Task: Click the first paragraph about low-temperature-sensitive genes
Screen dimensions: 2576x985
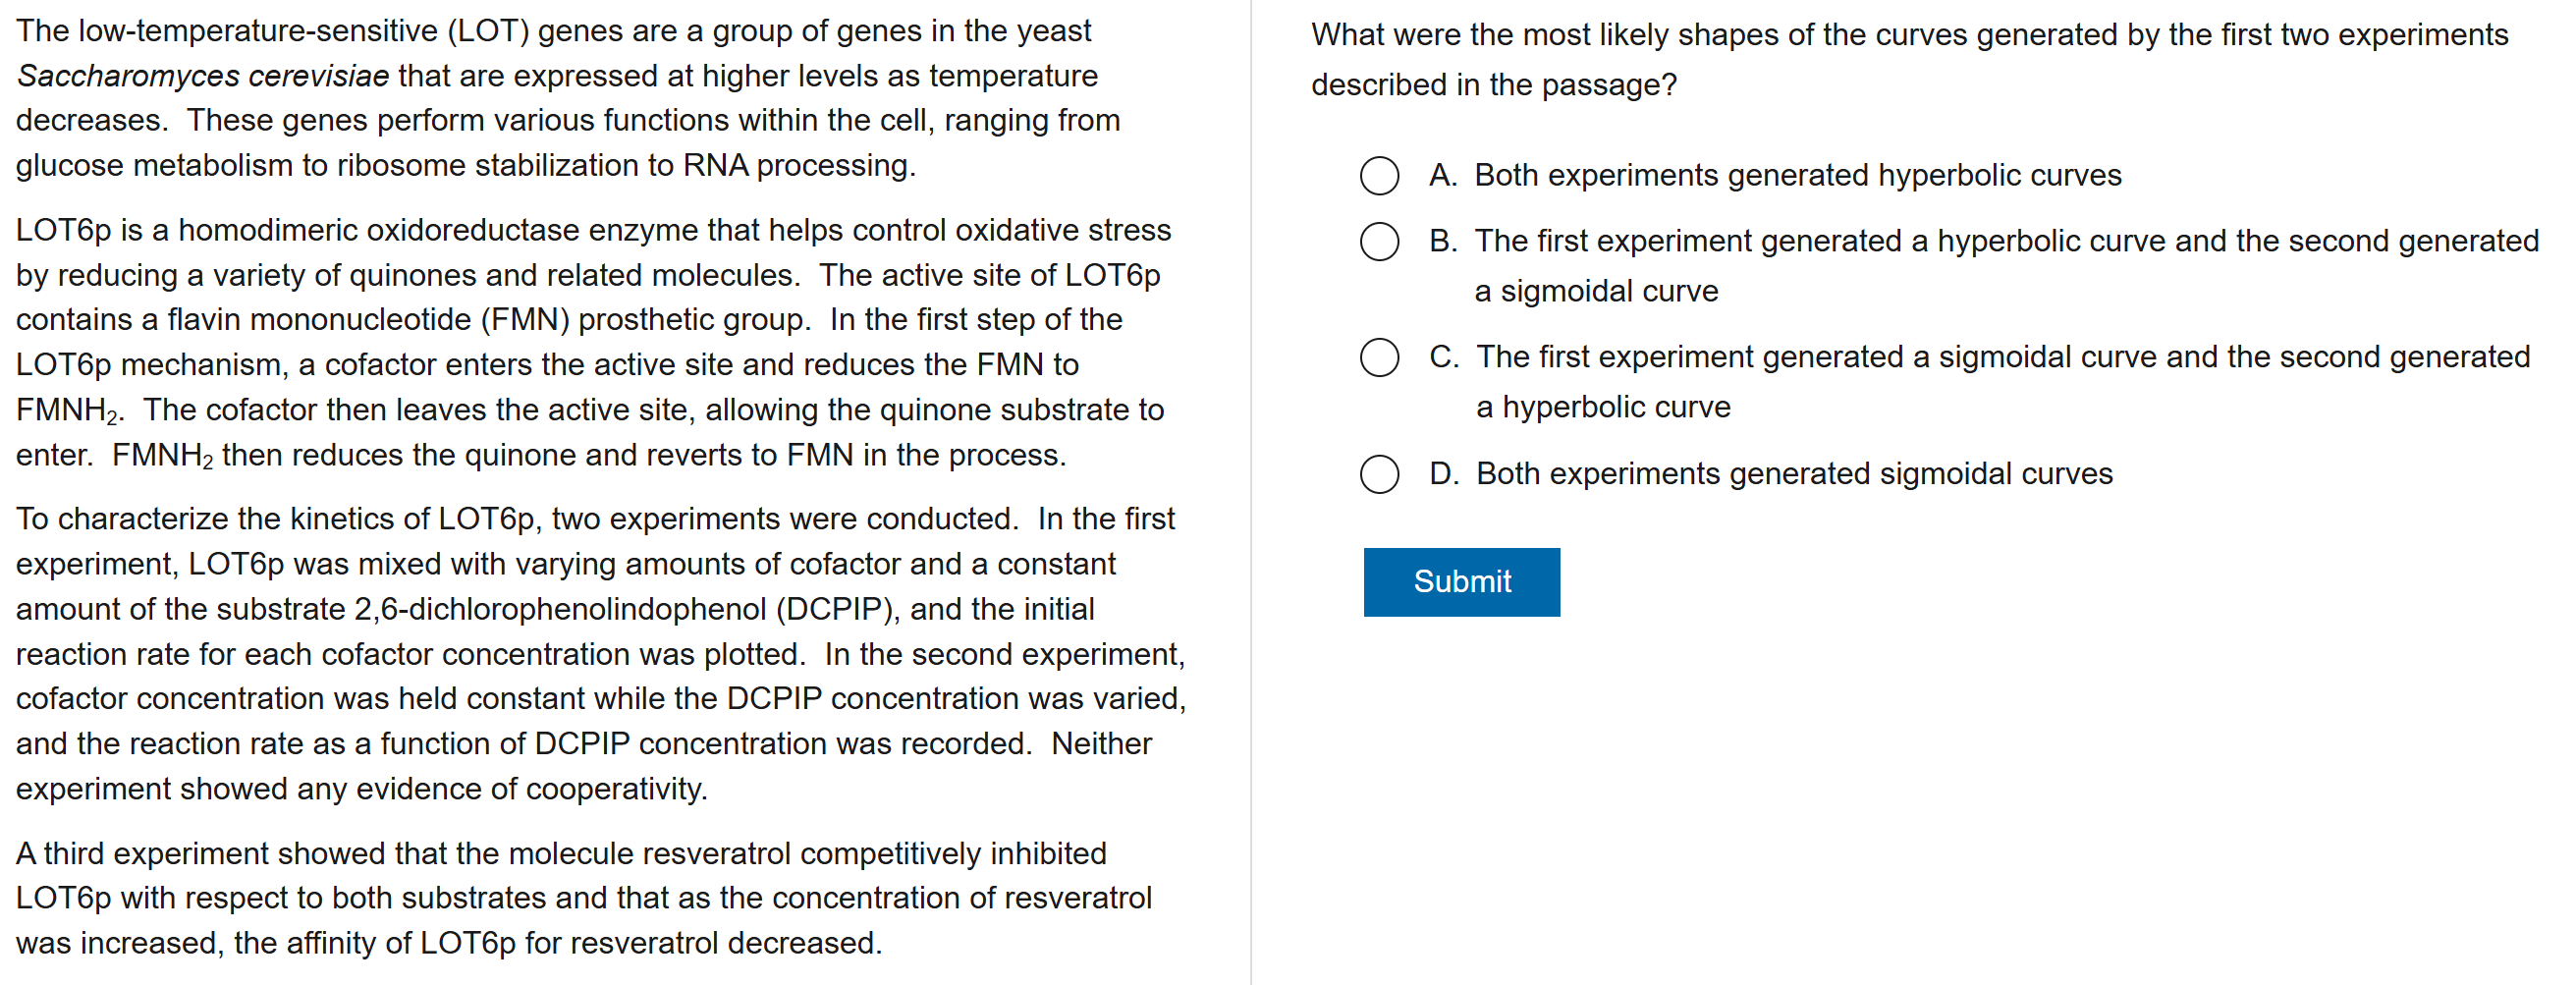Action: click(567, 98)
